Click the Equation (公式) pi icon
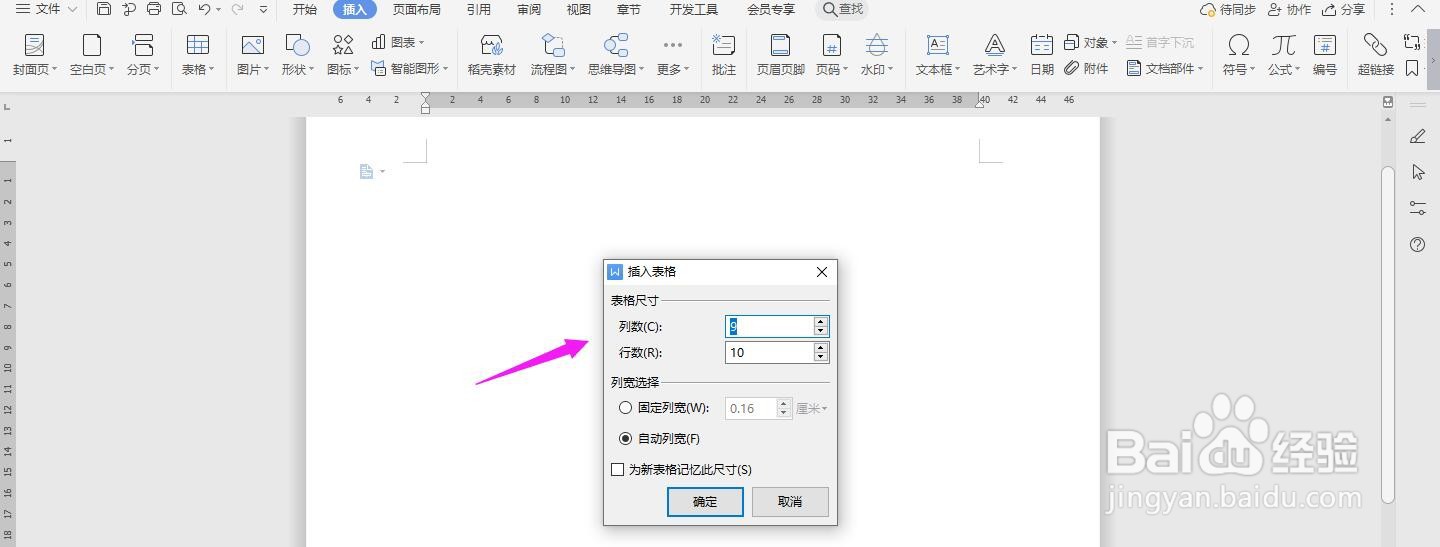The height and width of the screenshot is (547, 1440). pos(1283,45)
